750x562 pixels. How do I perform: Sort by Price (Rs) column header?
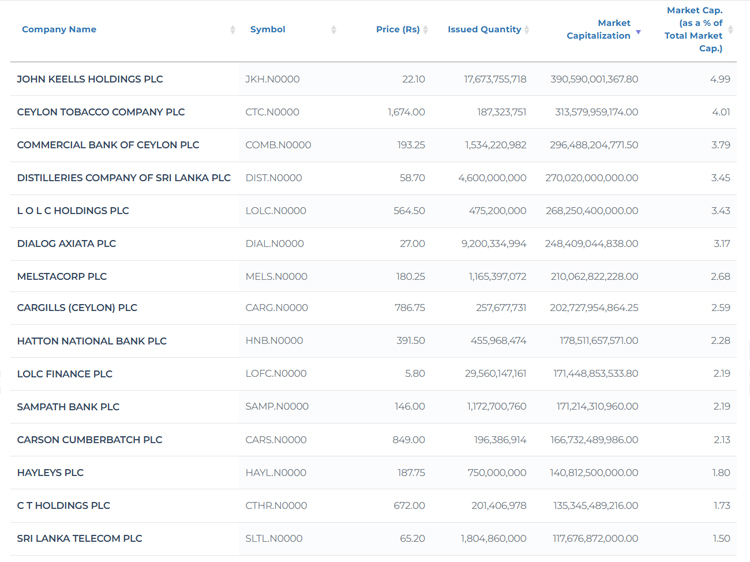[397, 29]
